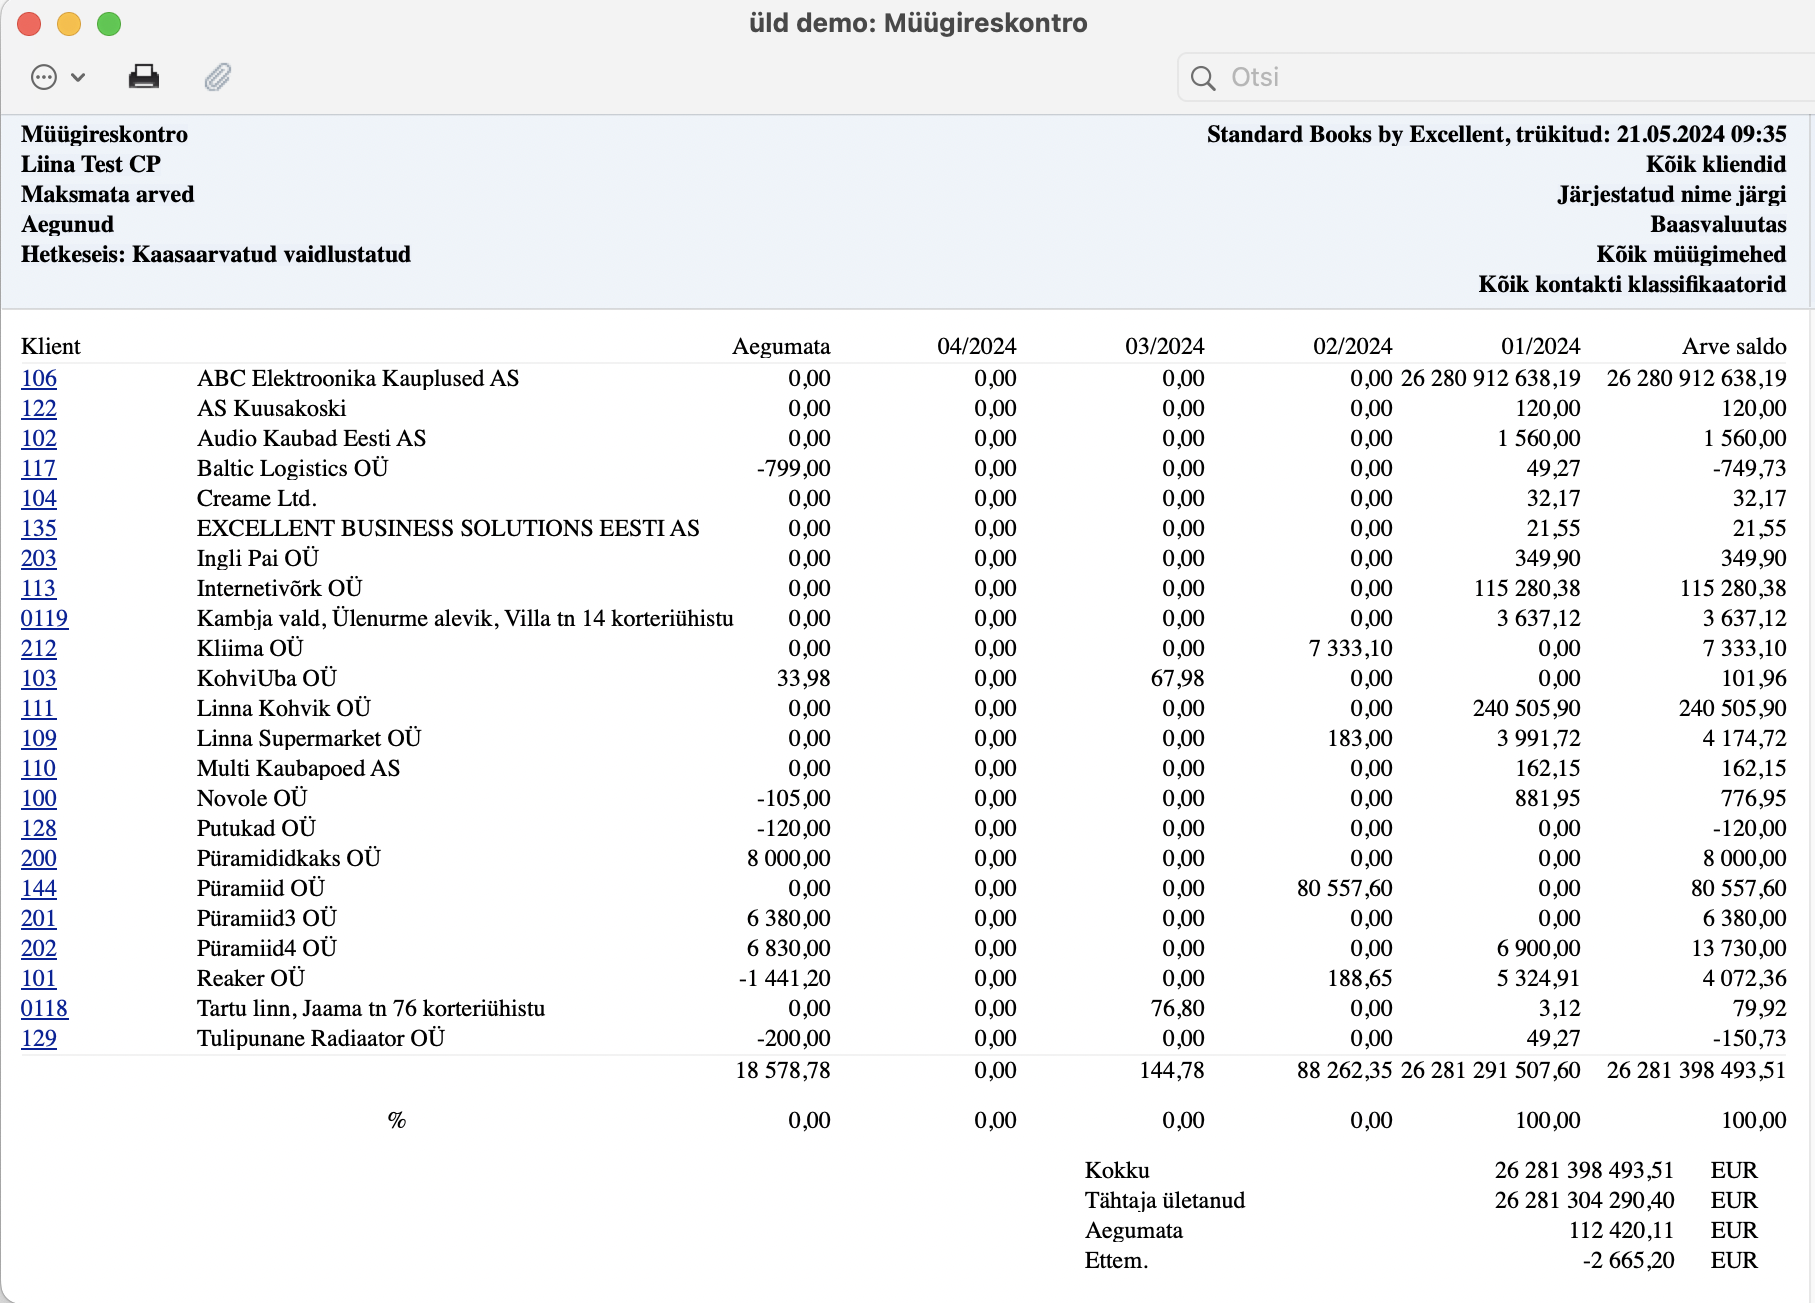Select the 88 262,35 column total
This screenshot has height=1303, width=1815.
1345,1070
